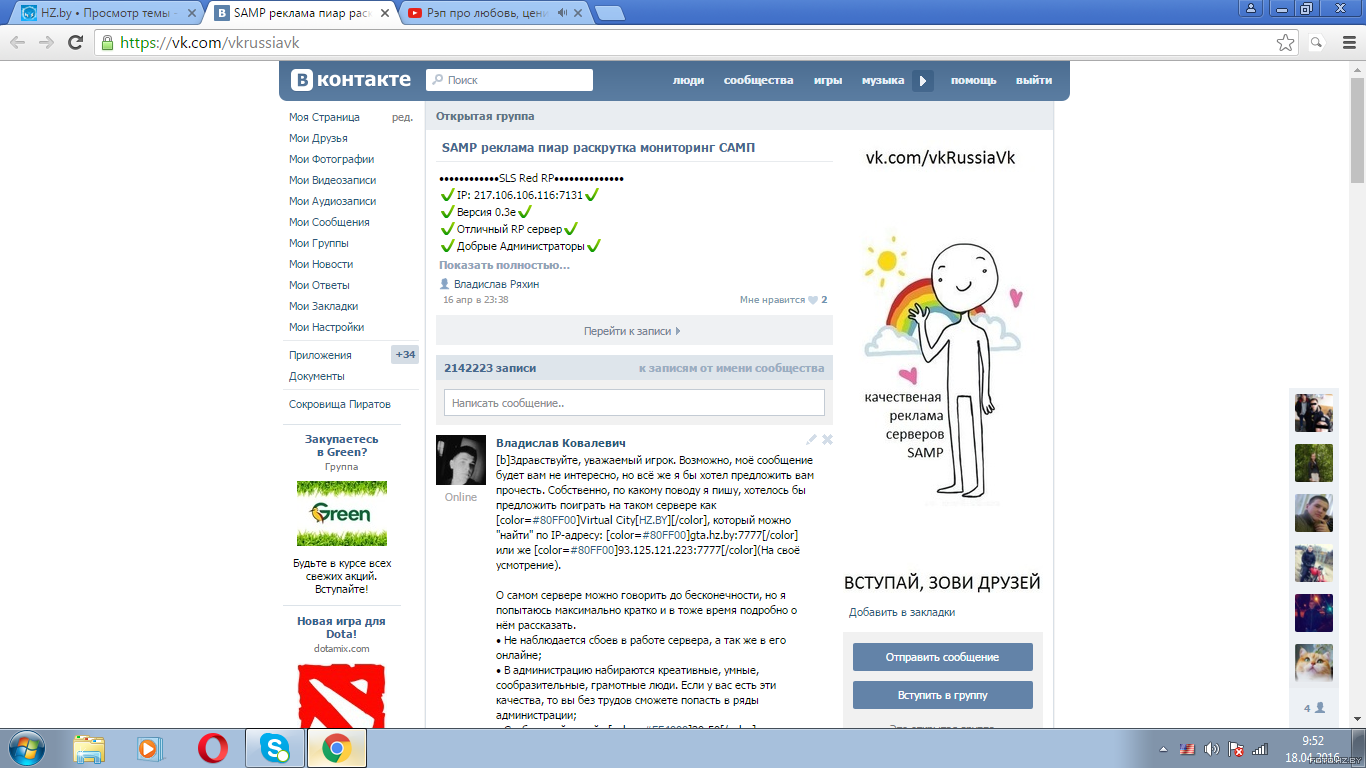Go back with the browser Back arrow
The height and width of the screenshot is (768, 1366).
coord(18,42)
